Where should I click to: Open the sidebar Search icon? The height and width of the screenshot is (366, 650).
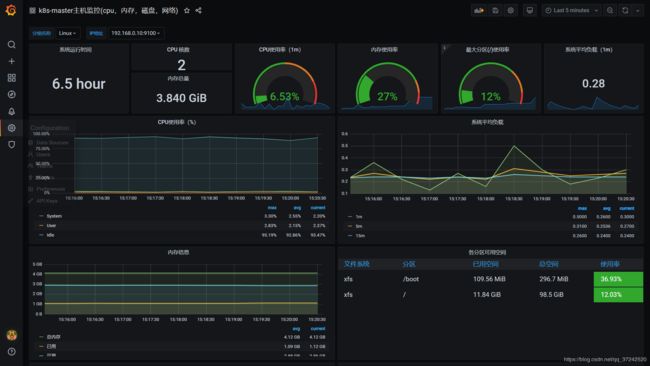click(x=12, y=44)
